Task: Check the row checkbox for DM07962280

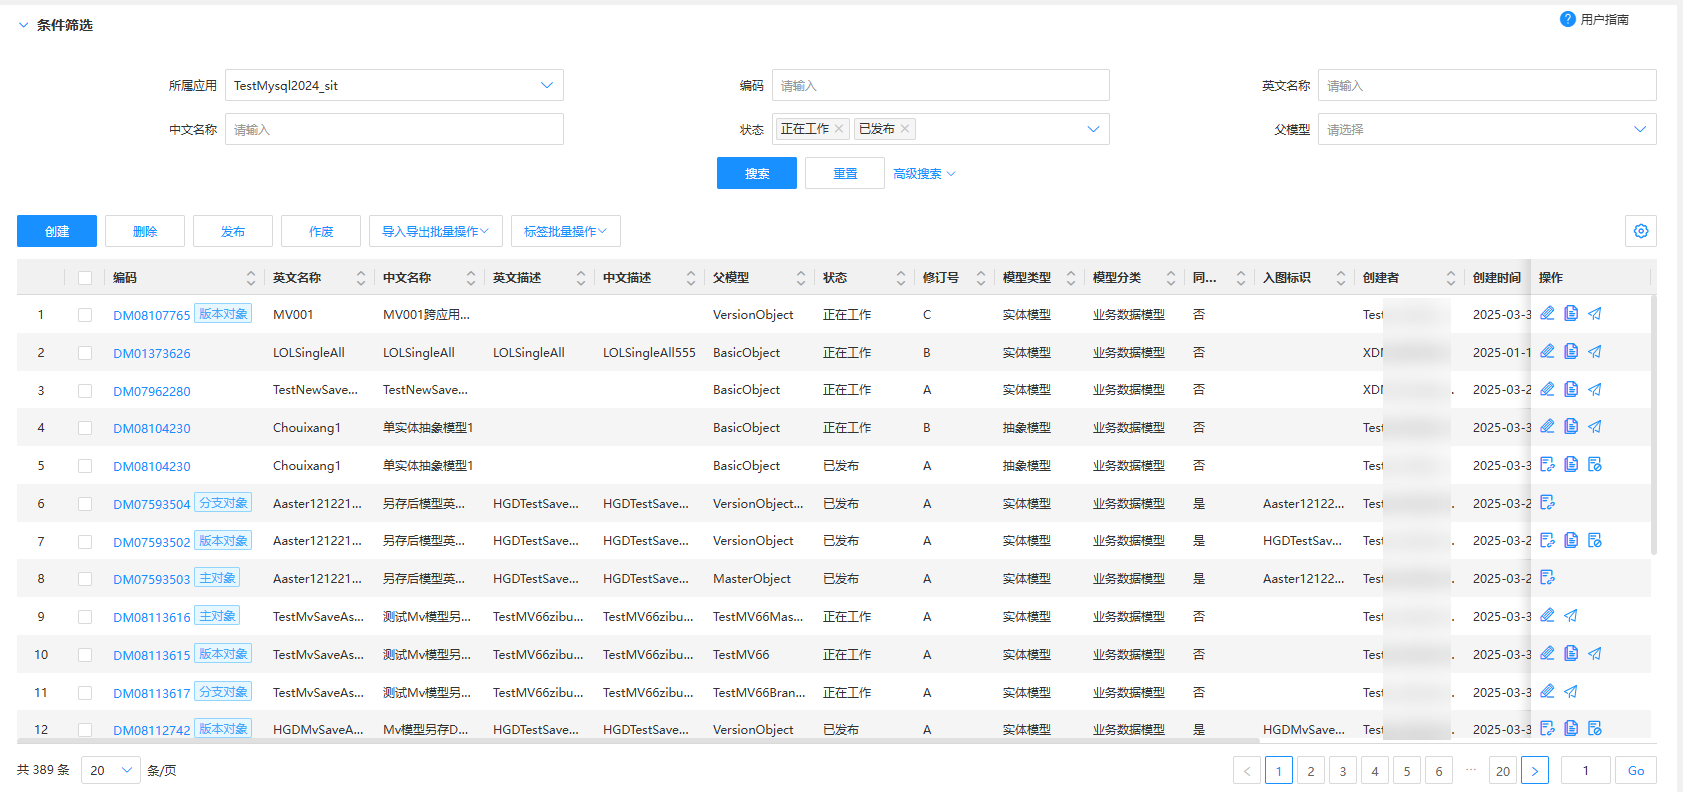Action: coord(85,391)
